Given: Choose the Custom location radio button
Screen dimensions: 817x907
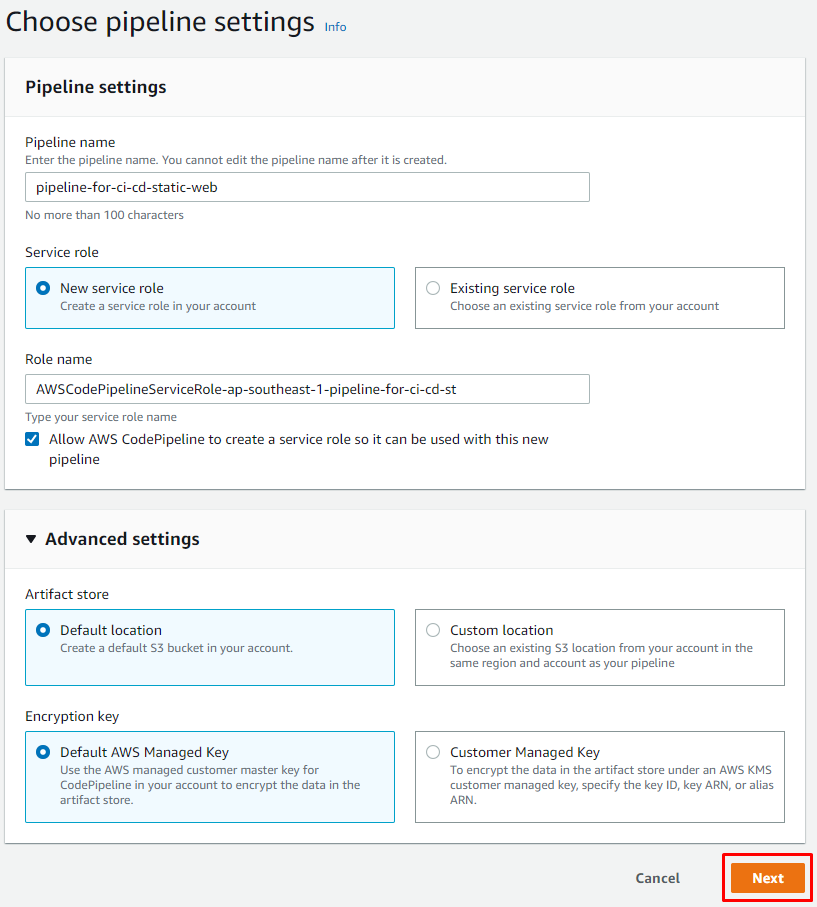Looking at the screenshot, I should pos(433,630).
